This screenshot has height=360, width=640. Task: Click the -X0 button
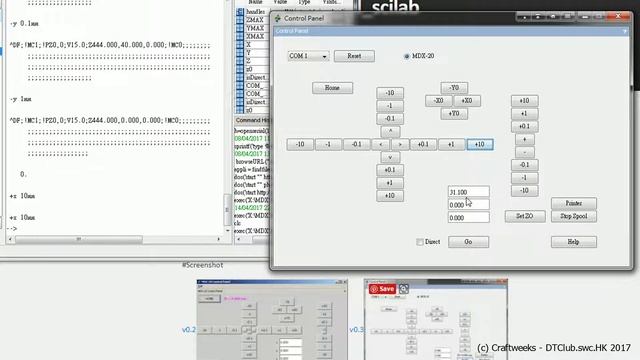pos(439,101)
